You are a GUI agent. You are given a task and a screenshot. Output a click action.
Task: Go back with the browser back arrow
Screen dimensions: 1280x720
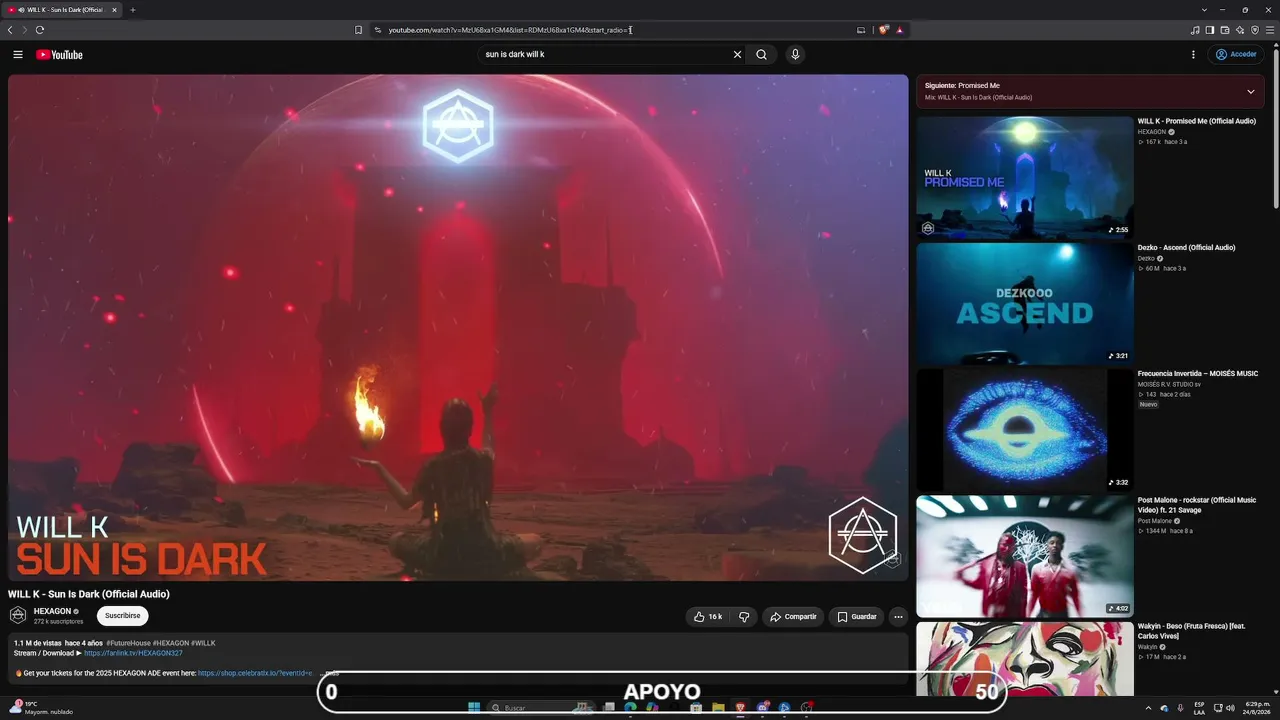pyautogui.click(x=10, y=30)
